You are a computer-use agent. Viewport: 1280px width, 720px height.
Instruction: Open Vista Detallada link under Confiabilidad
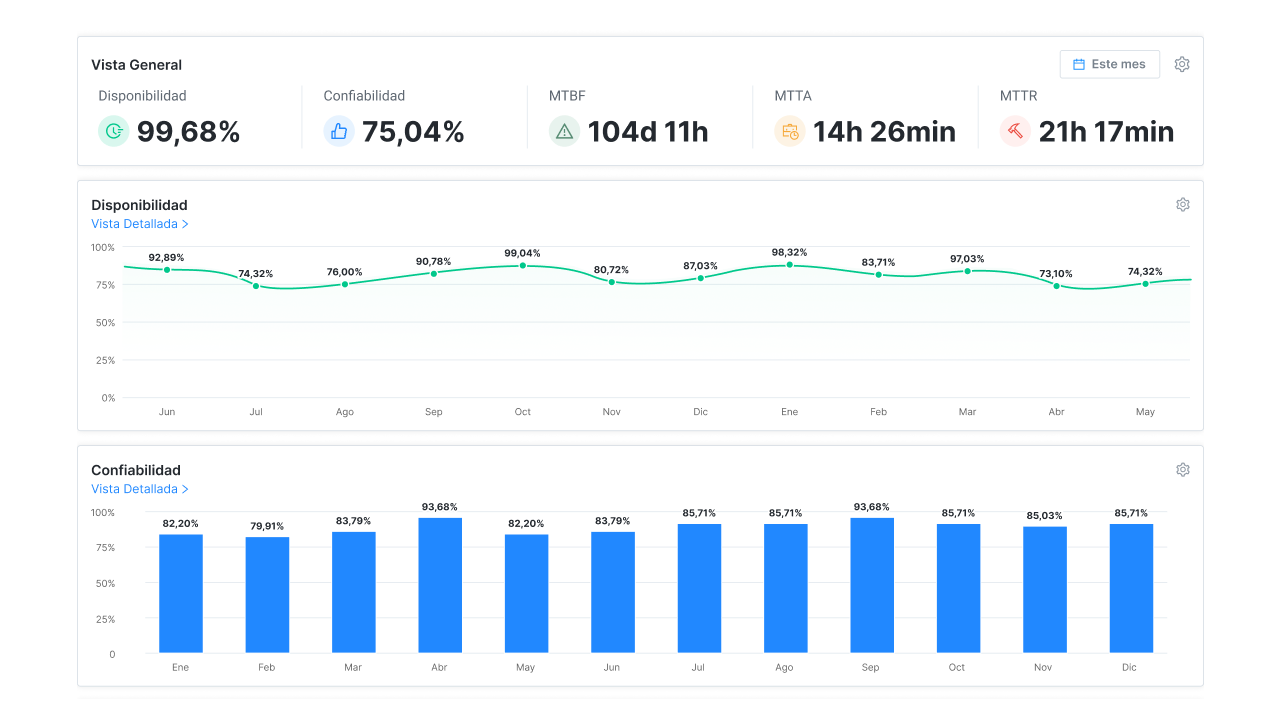pyautogui.click(x=140, y=489)
